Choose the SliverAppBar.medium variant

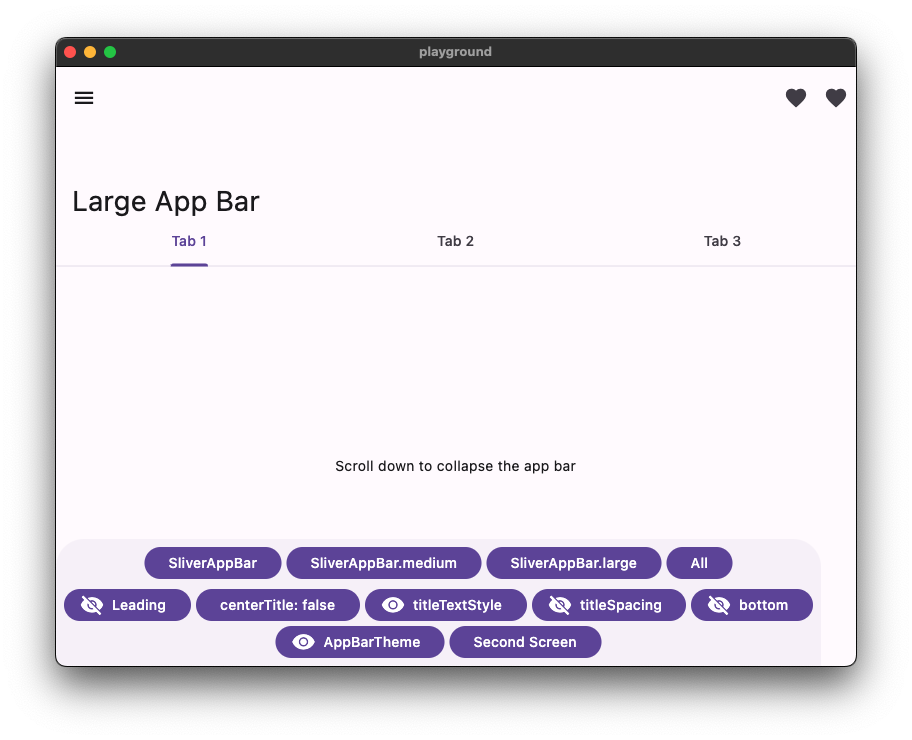[x=384, y=563]
